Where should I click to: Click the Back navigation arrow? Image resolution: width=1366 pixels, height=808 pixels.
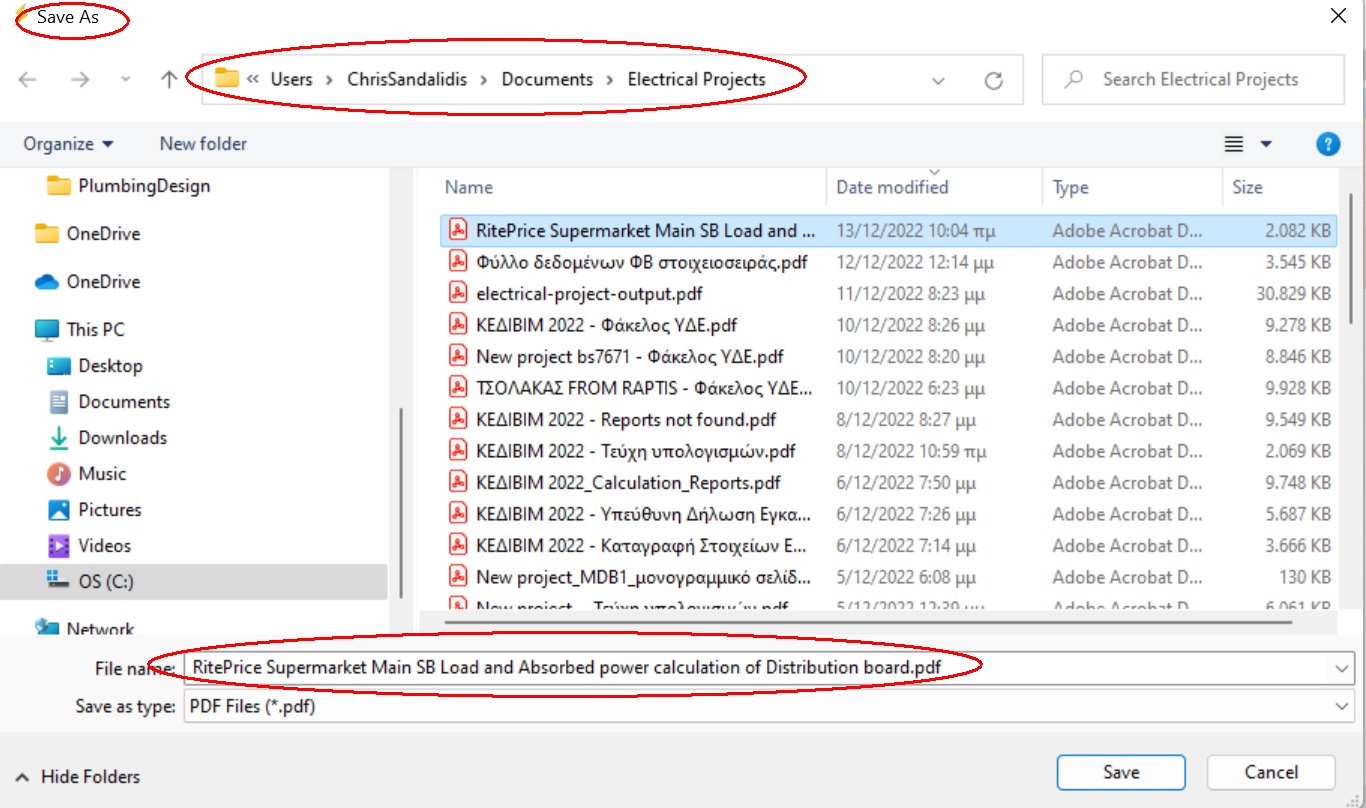click(x=28, y=80)
